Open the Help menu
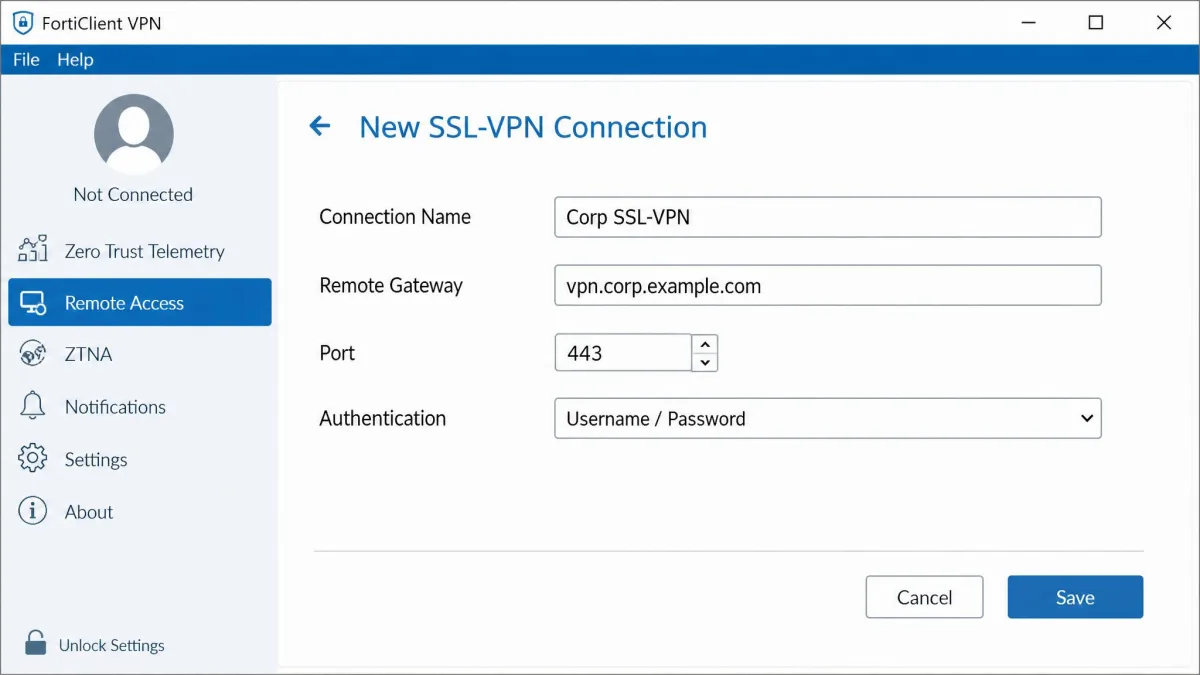Viewport: 1200px width, 675px height. pyautogui.click(x=75, y=60)
